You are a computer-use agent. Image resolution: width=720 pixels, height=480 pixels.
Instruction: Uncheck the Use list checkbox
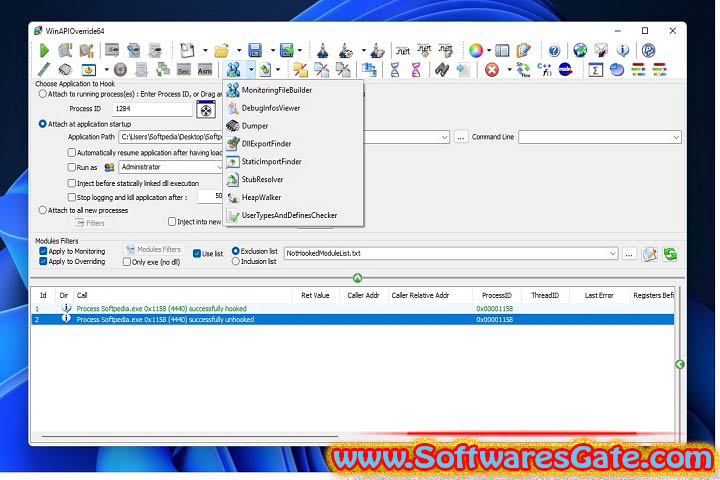[197, 253]
